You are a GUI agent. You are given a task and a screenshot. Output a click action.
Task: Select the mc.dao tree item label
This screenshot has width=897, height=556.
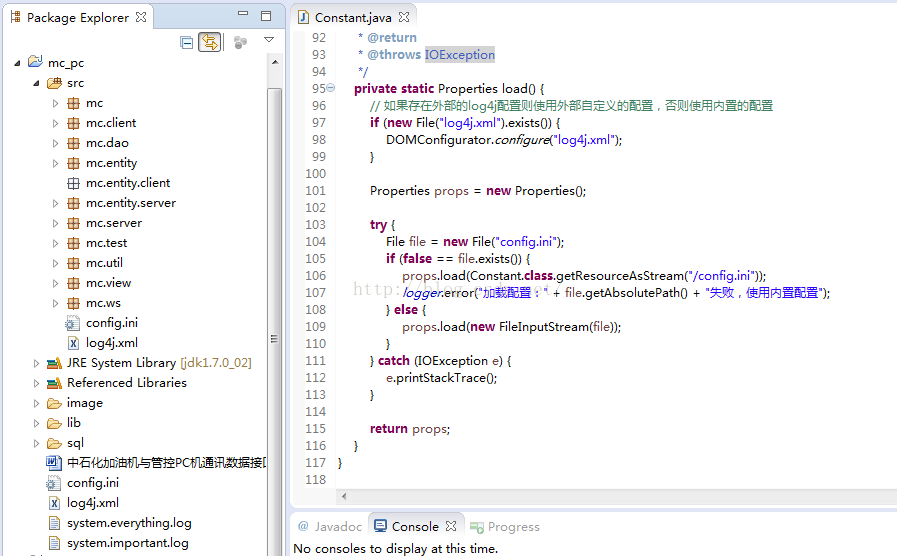108,143
